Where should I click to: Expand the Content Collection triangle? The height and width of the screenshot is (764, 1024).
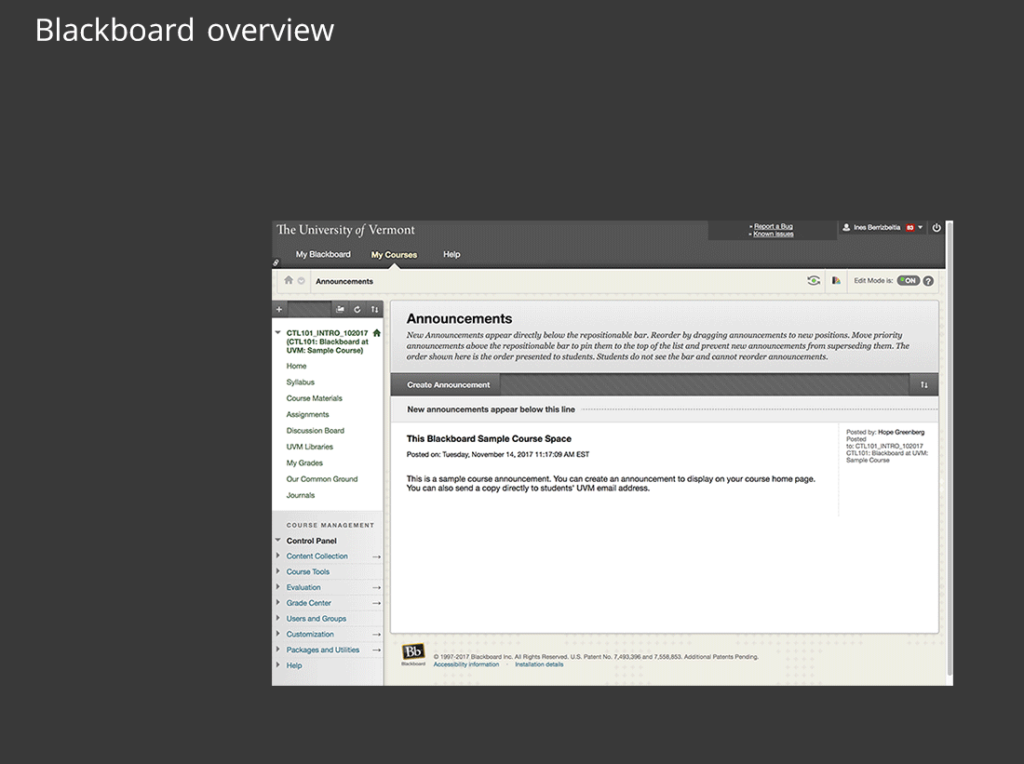point(278,556)
